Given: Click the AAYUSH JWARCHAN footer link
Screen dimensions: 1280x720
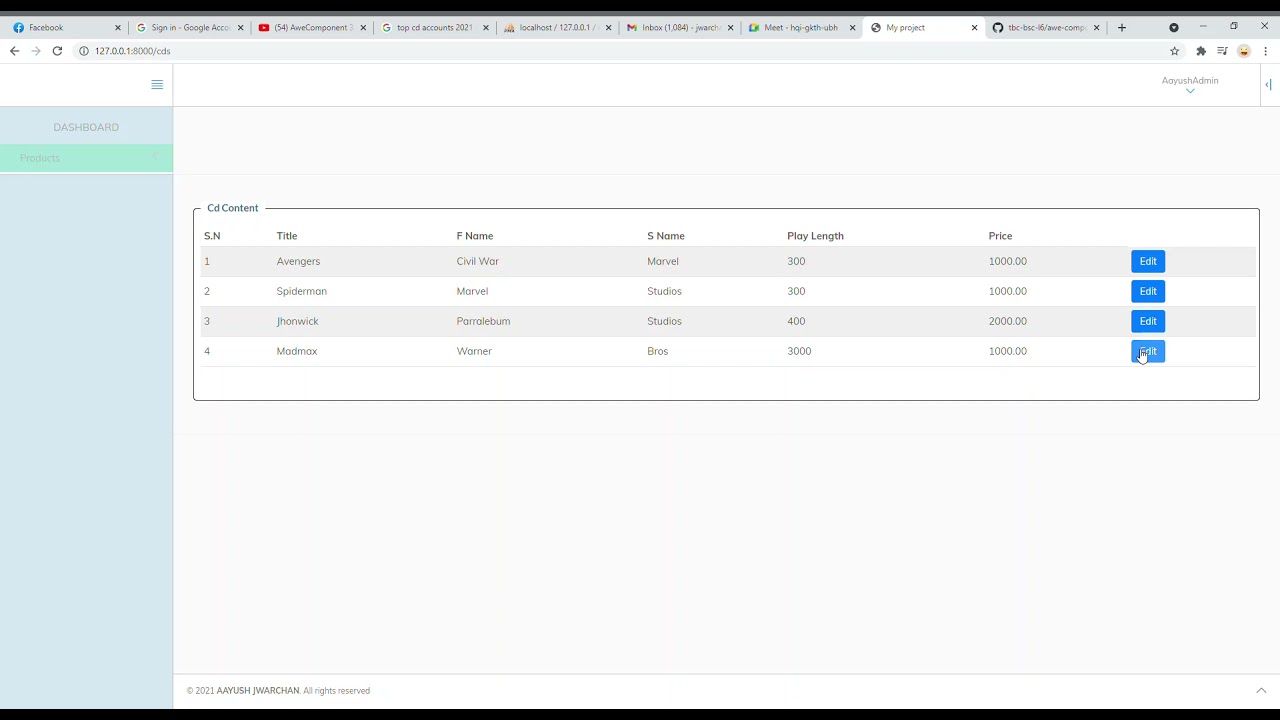Looking at the screenshot, I should (x=258, y=691).
